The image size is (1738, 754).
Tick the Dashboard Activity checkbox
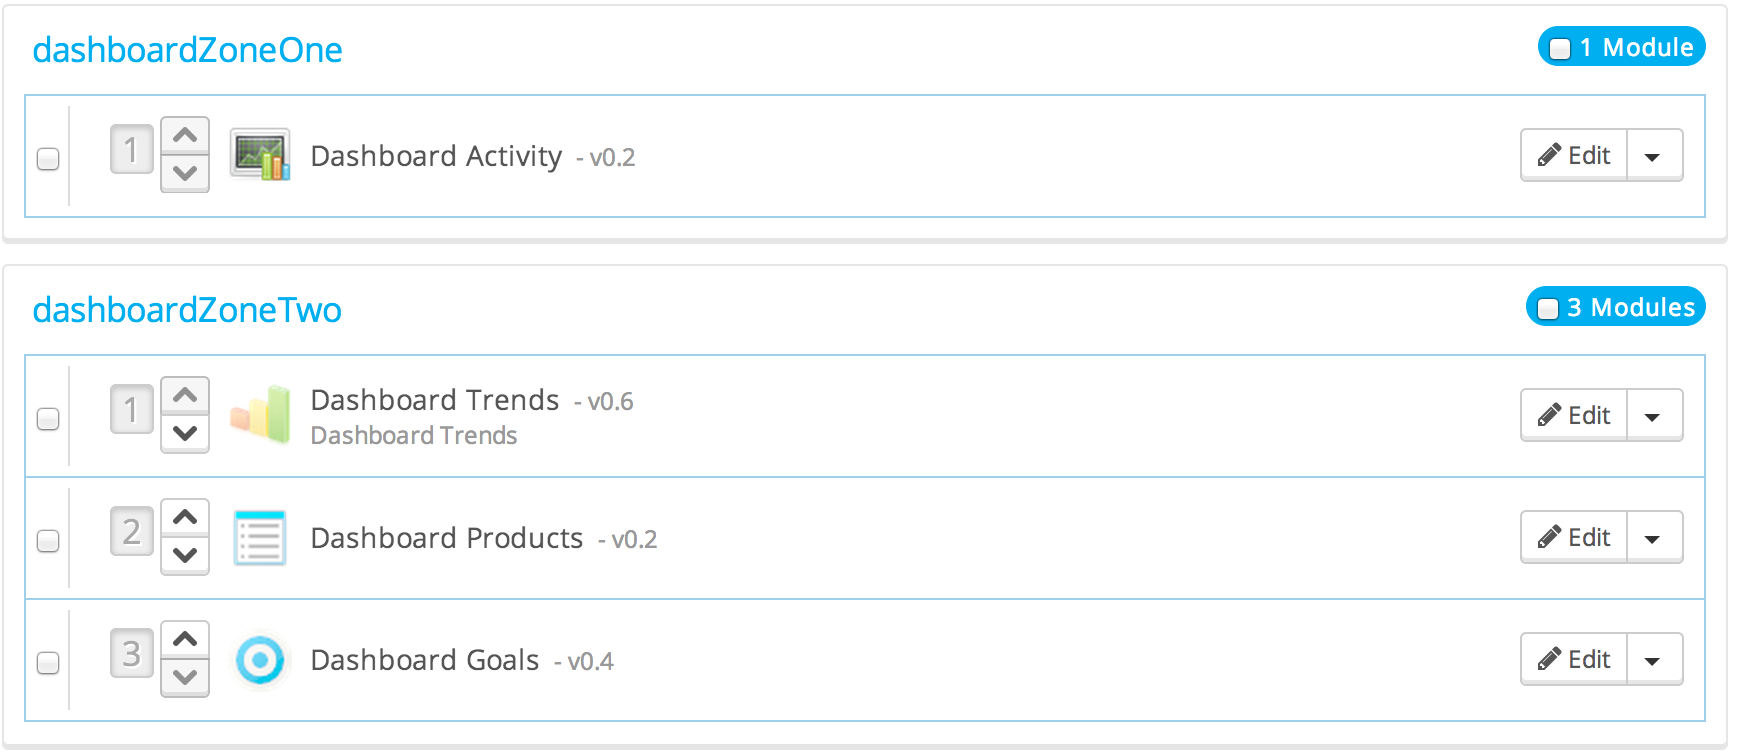pyautogui.click(x=48, y=159)
